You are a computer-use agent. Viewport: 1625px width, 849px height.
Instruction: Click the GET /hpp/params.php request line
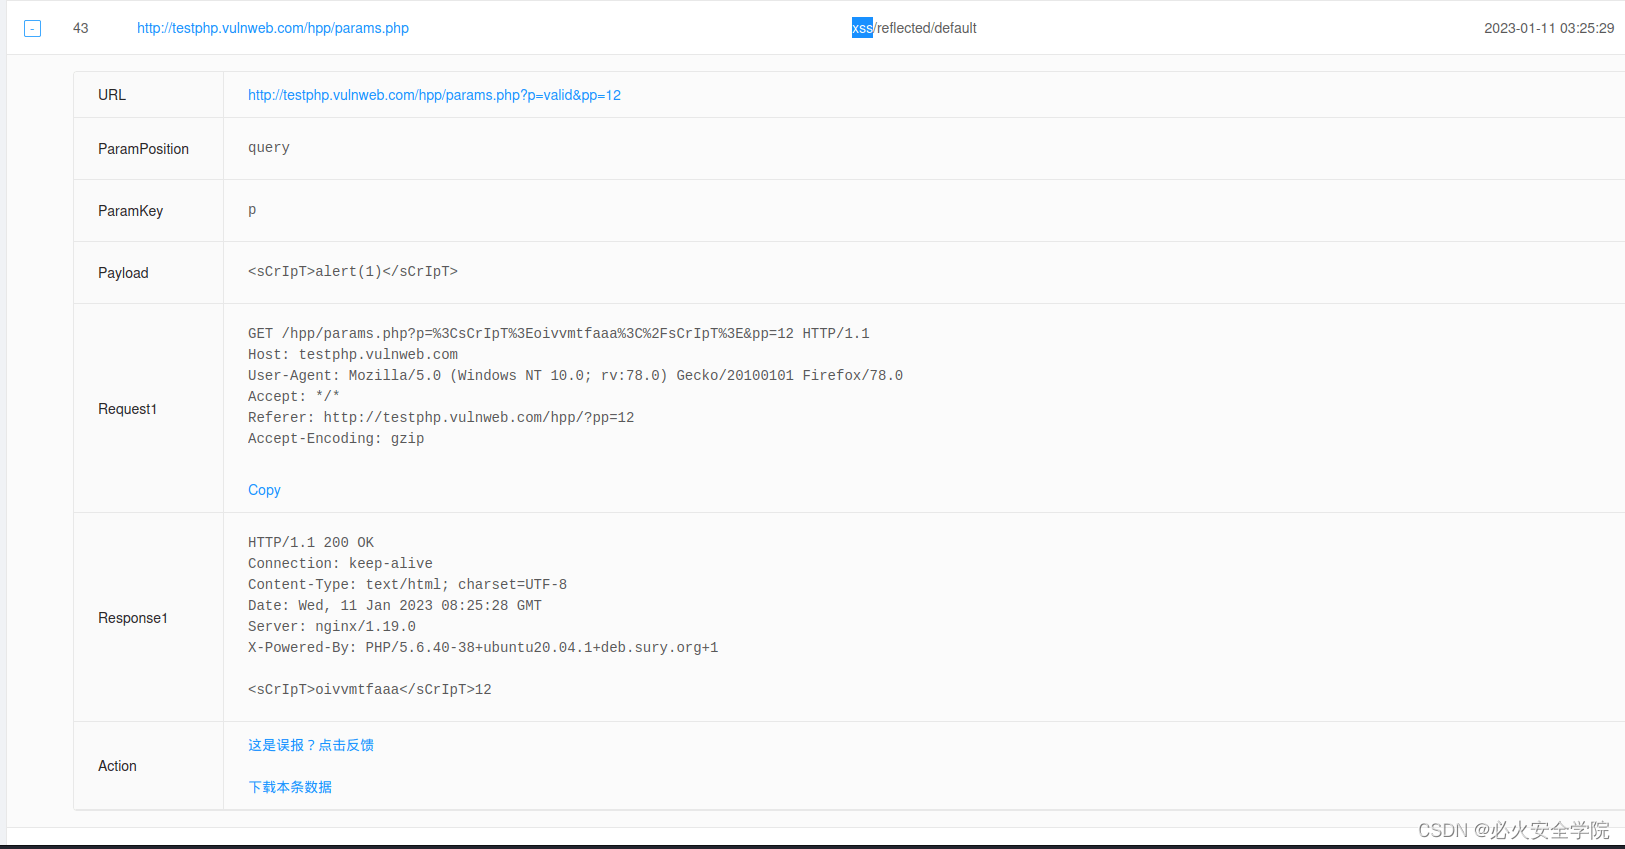coord(559,334)
